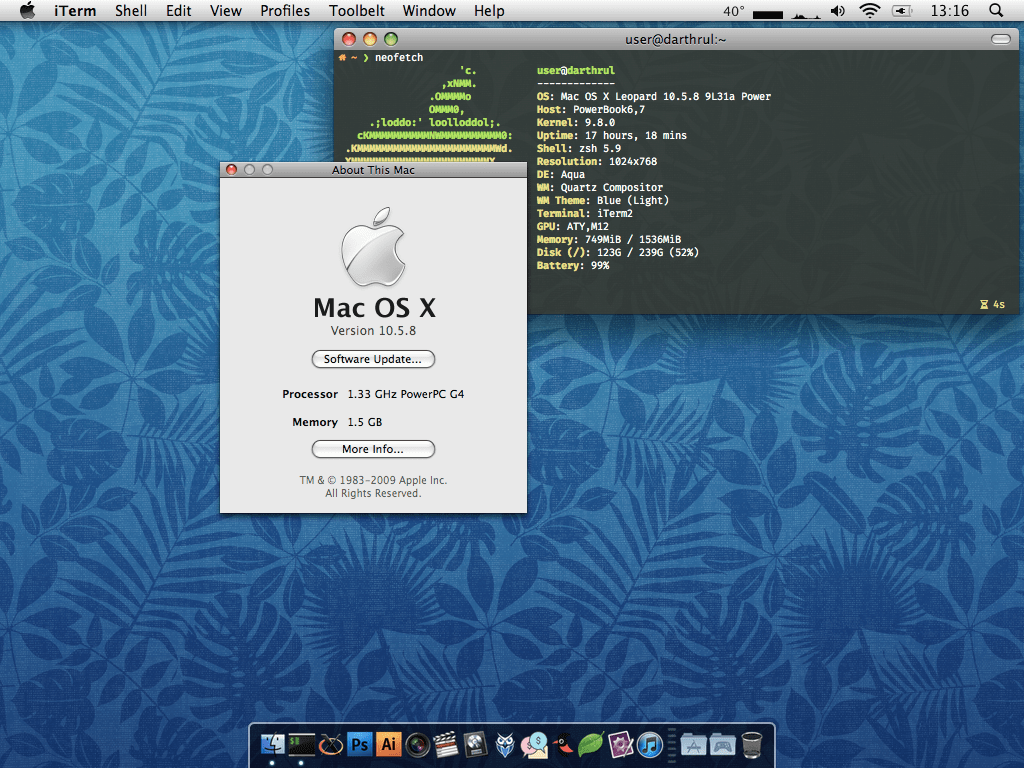
Task: Toggle the iTerm window toolbar pill button
Action: click(x=1000, y=39)
